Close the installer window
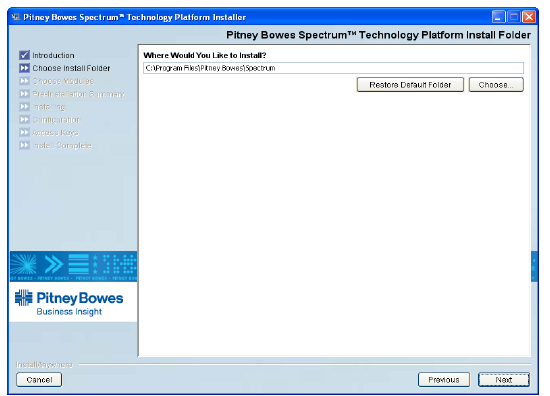550x396 pixels. tap(529, 17)
